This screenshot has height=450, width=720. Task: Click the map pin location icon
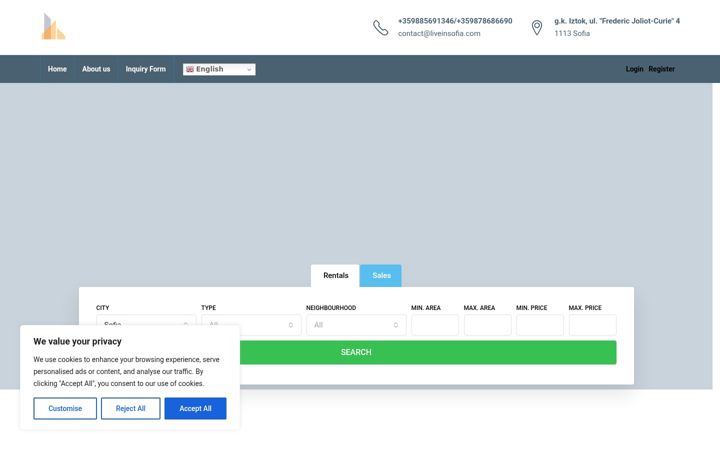tap(536, 28)
